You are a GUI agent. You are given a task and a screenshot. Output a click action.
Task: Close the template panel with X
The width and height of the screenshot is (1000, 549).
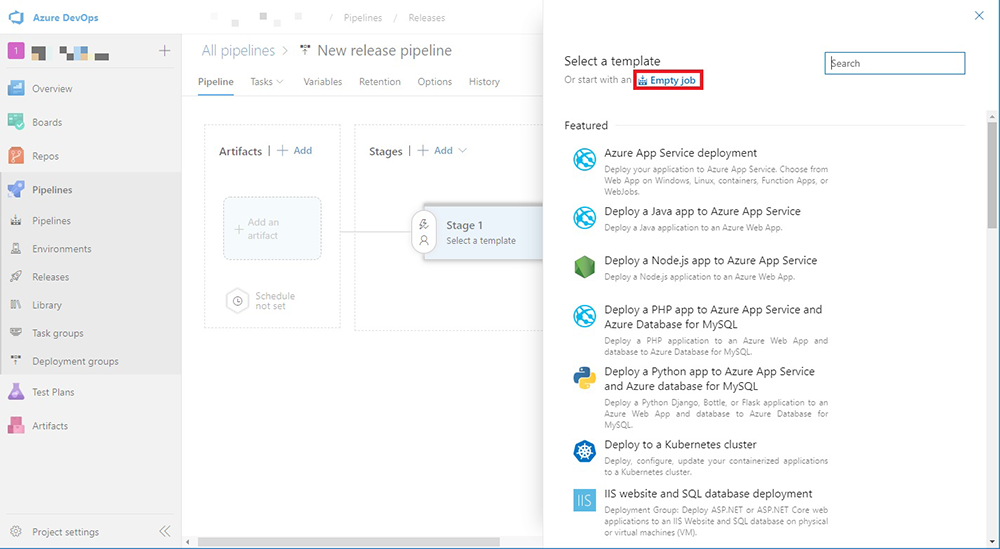[979, 16]
